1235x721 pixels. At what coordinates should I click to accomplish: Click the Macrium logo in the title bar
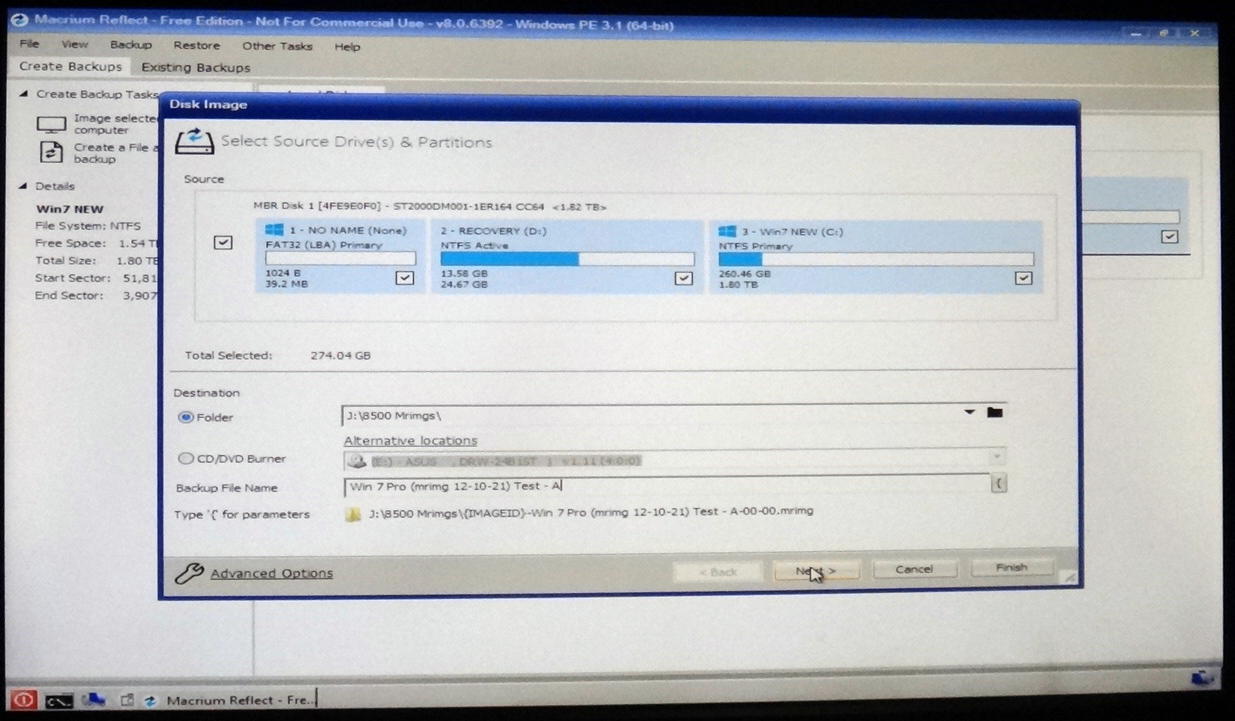[x=21, y=20]
